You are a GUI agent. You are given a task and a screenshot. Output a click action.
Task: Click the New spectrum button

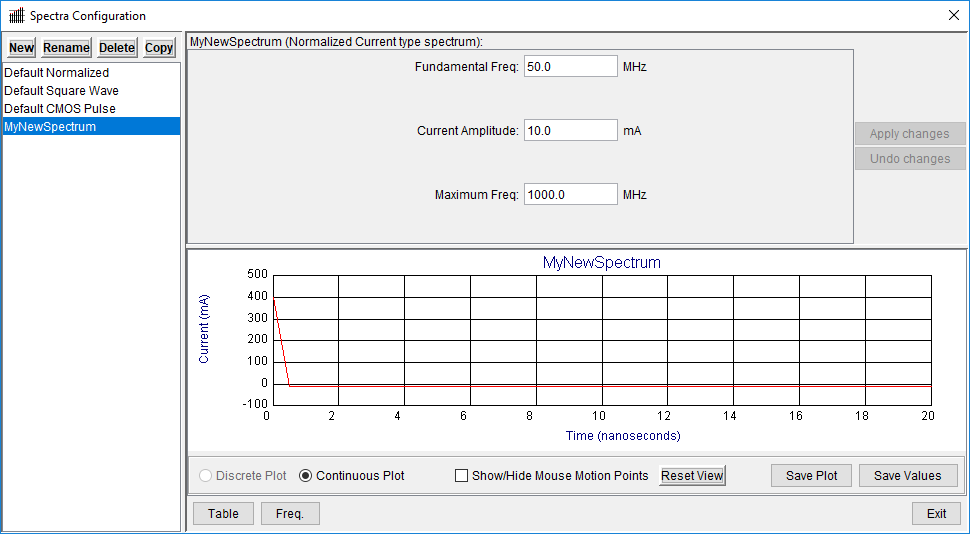[21, 48]
